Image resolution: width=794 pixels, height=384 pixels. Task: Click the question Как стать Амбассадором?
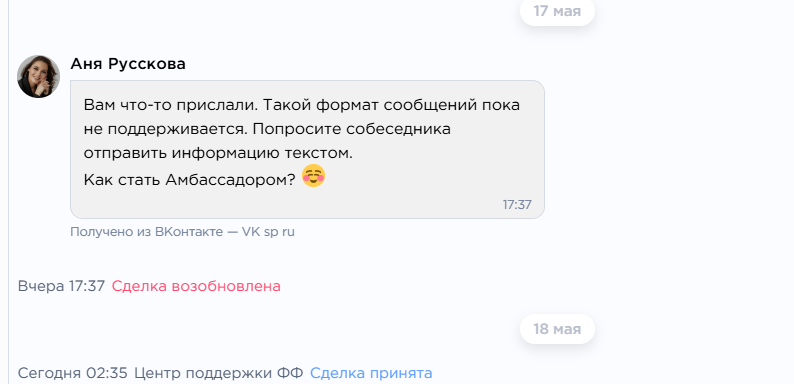pyautogui.click(x=189, y=180)
